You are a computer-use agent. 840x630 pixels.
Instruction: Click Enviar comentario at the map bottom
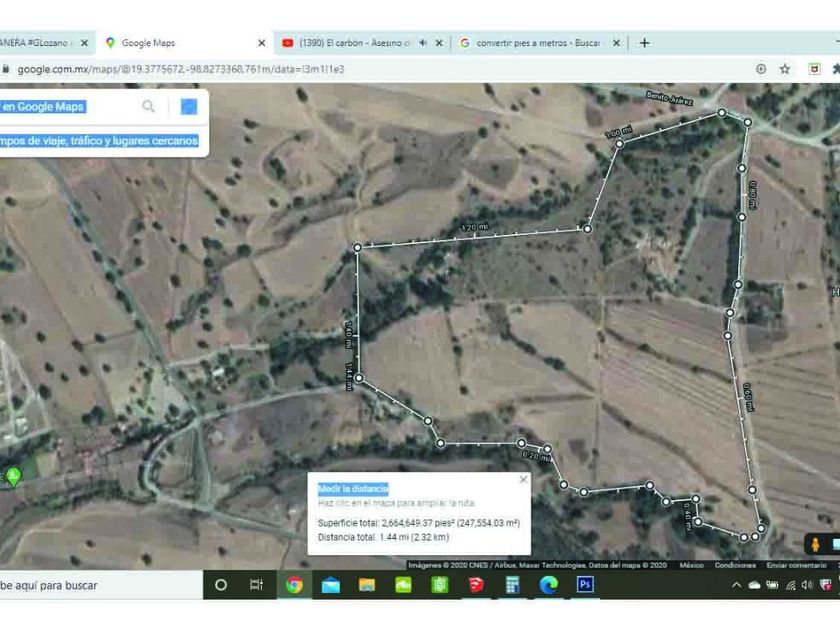tap(790, 565)
